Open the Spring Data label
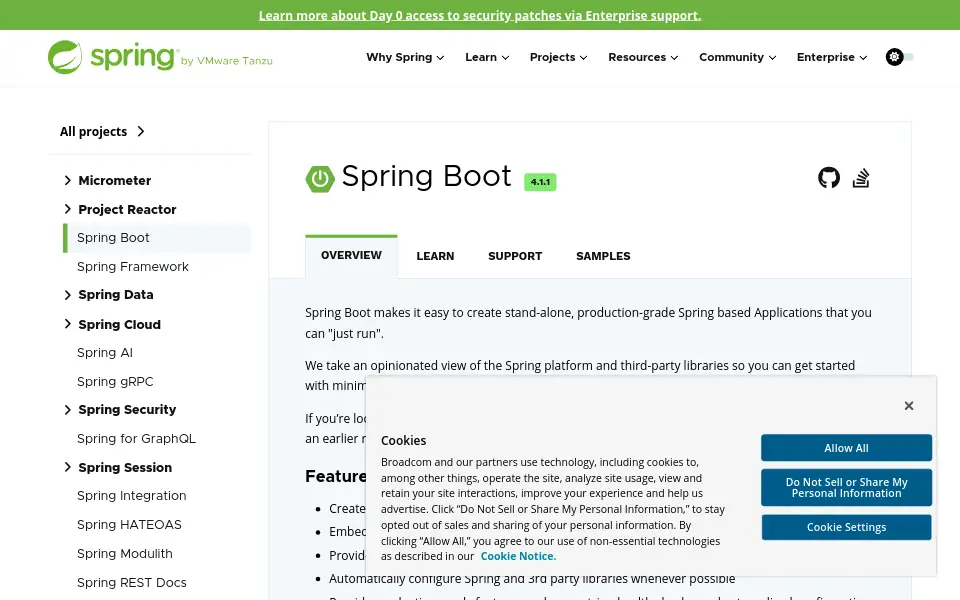This screenshot has height=600, width=960. 116,294
